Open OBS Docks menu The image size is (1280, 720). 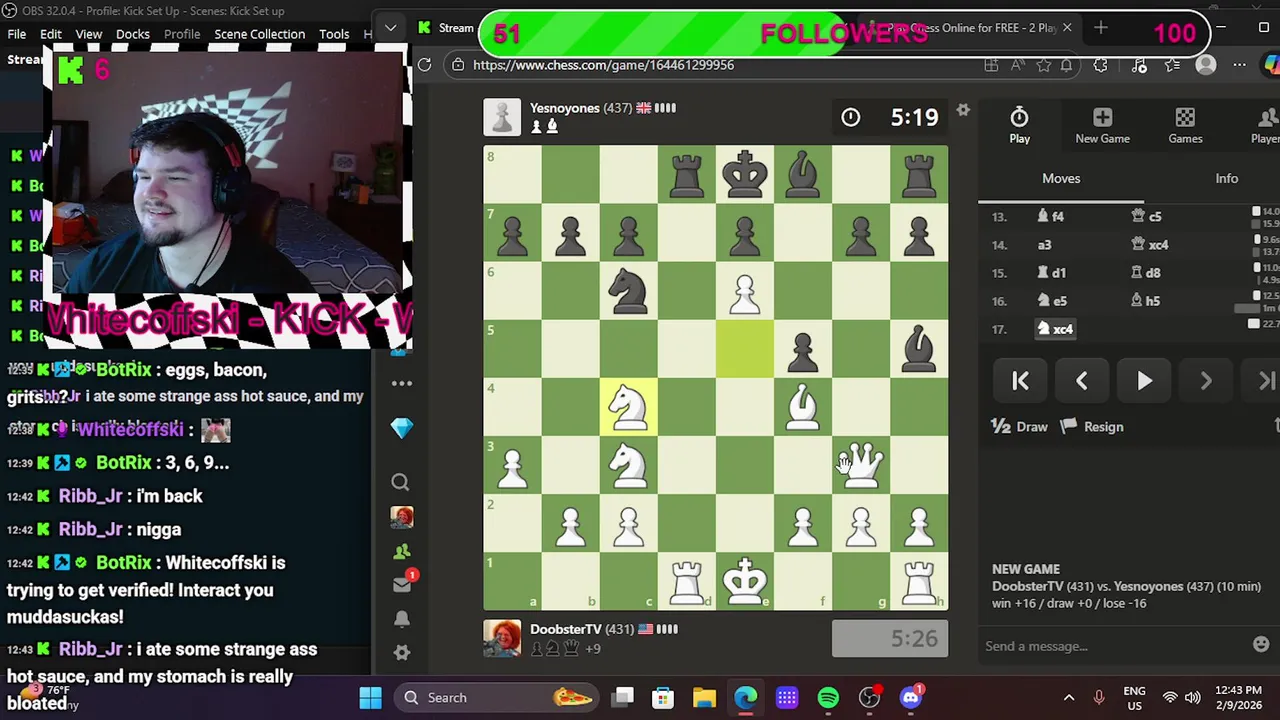(133, 34)
